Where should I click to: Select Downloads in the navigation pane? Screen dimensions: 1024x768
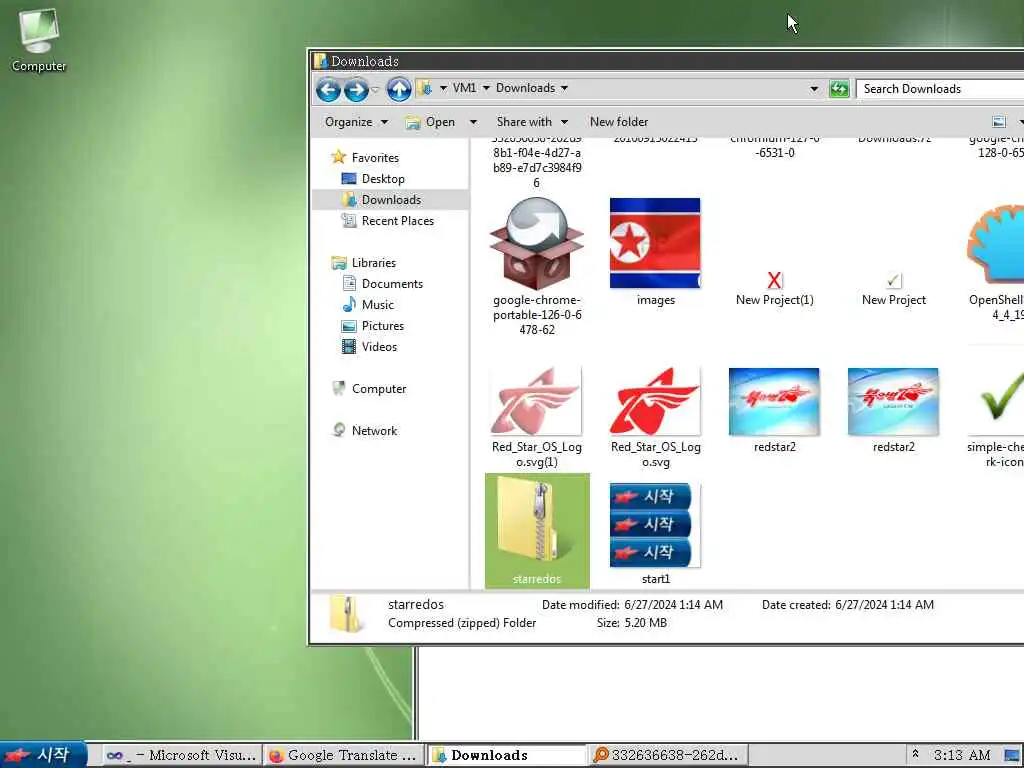[x=391, y=200]
